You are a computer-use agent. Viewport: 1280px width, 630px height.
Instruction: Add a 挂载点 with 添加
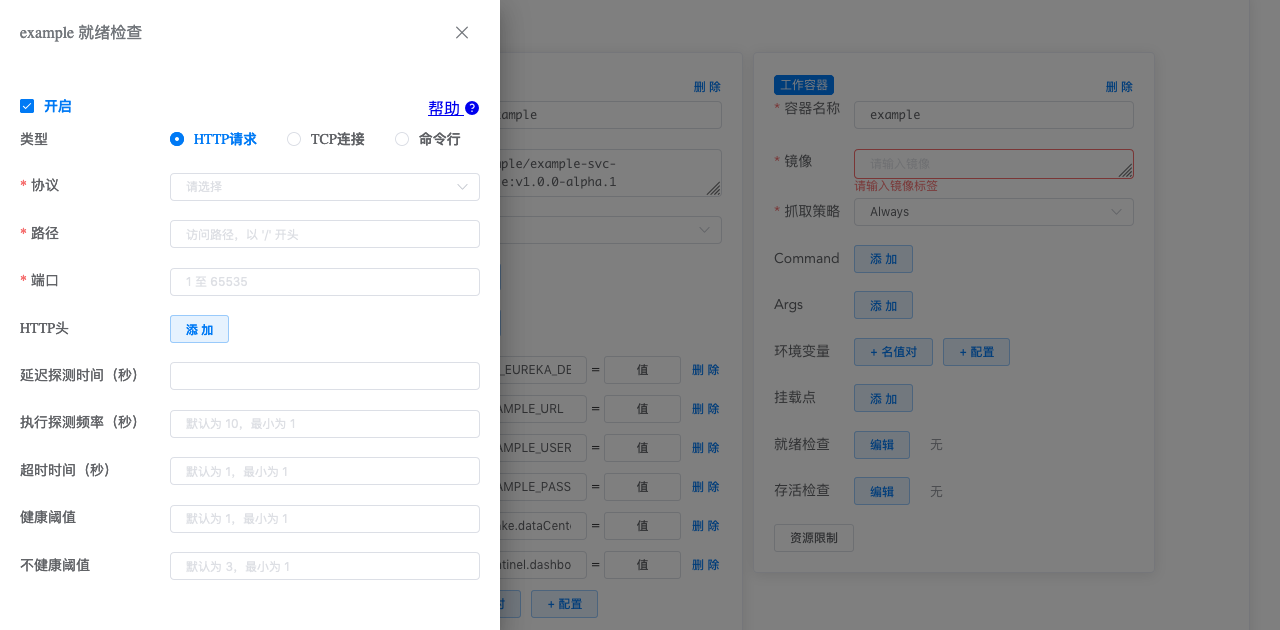point(883,398)
